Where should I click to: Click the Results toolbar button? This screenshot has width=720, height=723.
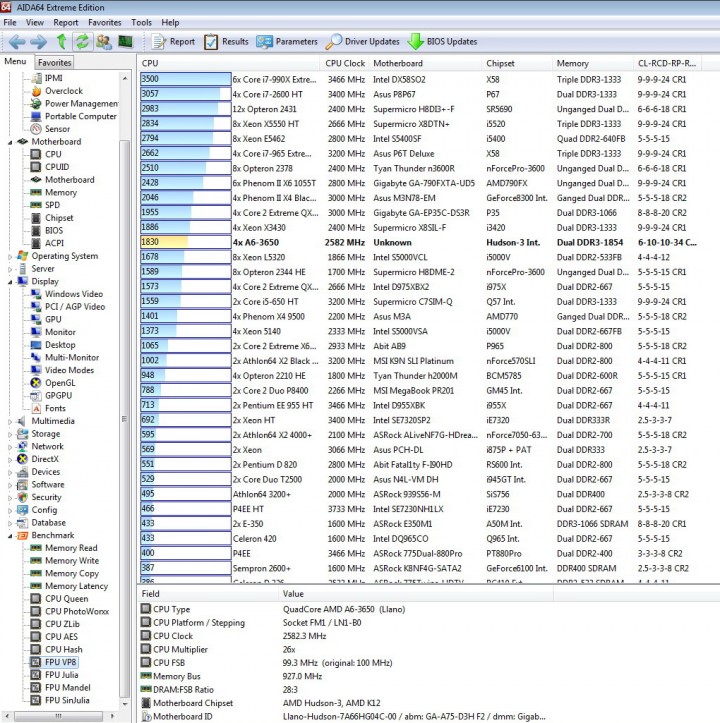point(226,41)
